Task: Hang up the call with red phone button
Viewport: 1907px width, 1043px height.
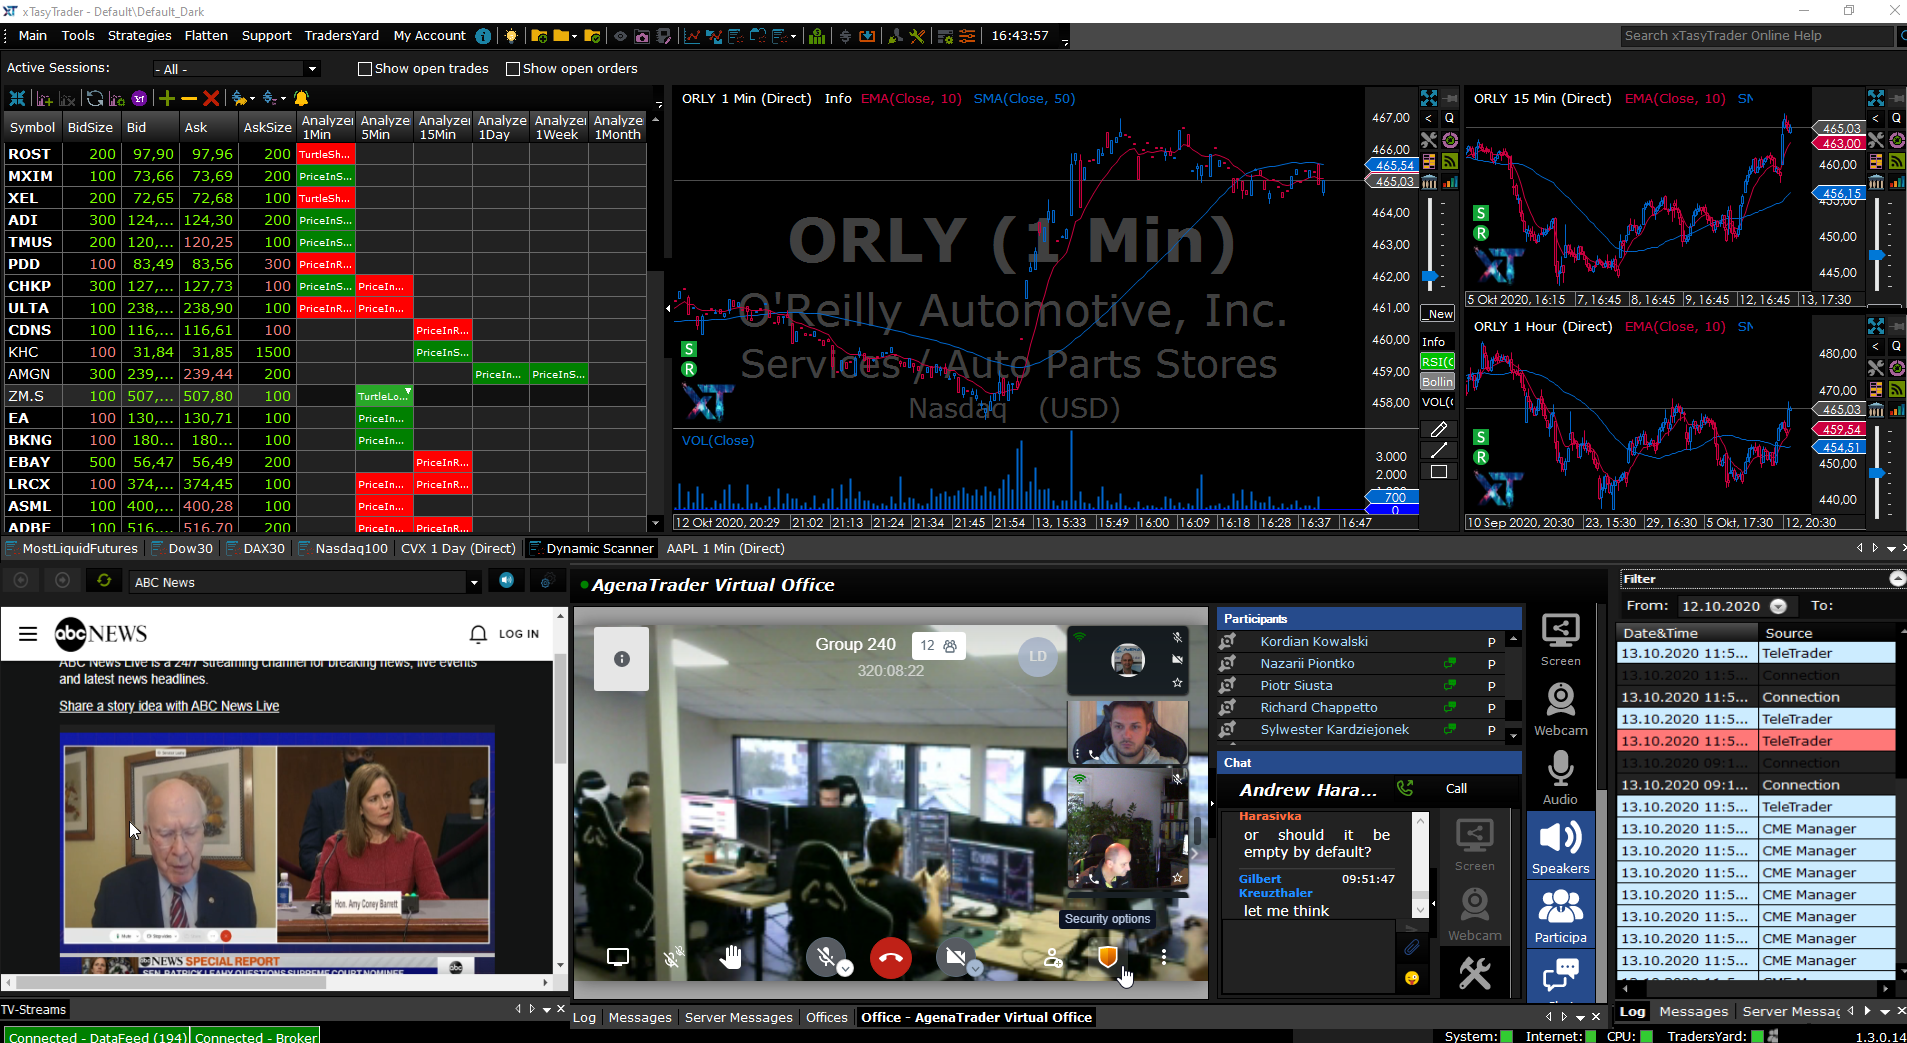Action: [890, 958]
